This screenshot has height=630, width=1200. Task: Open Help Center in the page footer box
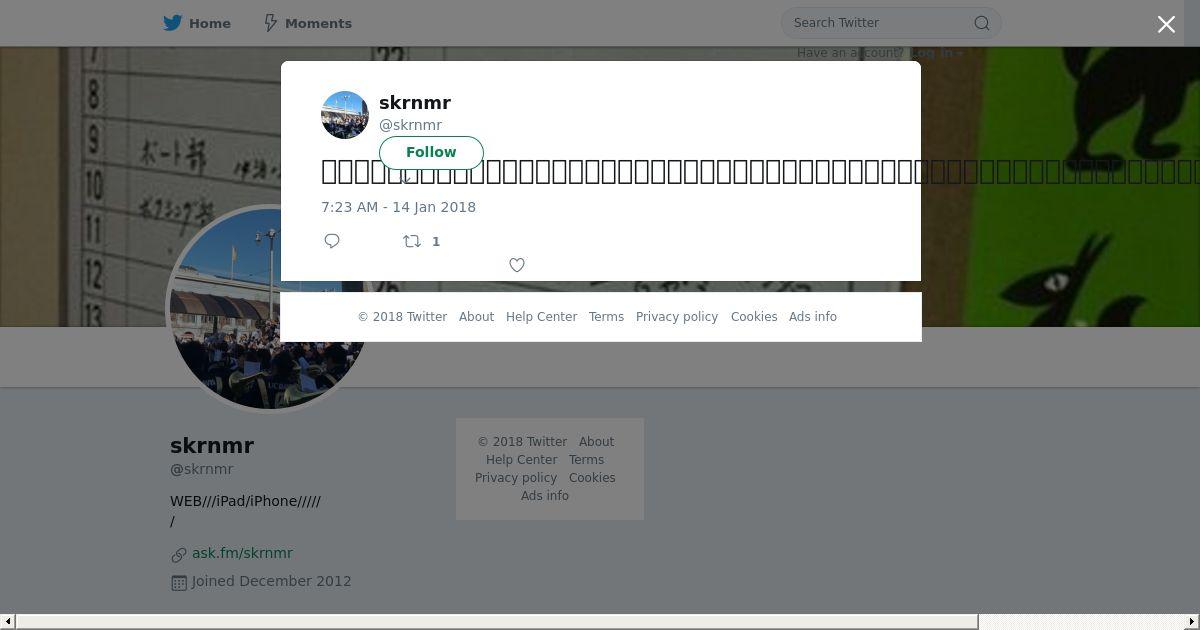point(521,460)
